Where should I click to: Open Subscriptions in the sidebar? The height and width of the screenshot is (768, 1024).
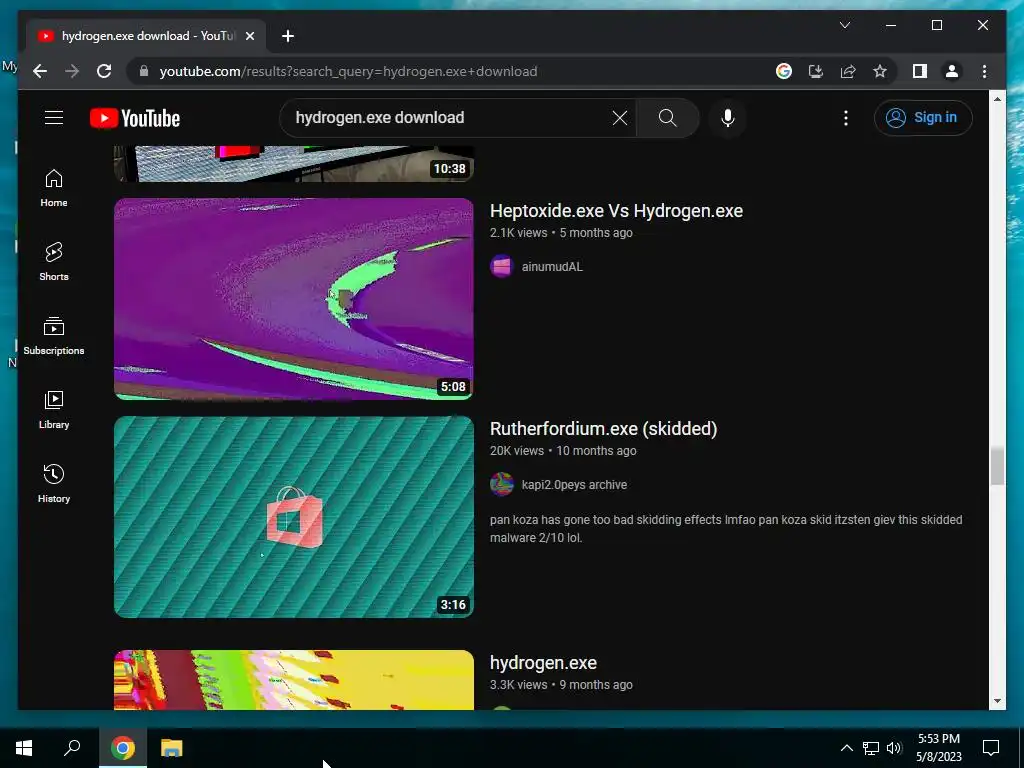coord(54,336)
